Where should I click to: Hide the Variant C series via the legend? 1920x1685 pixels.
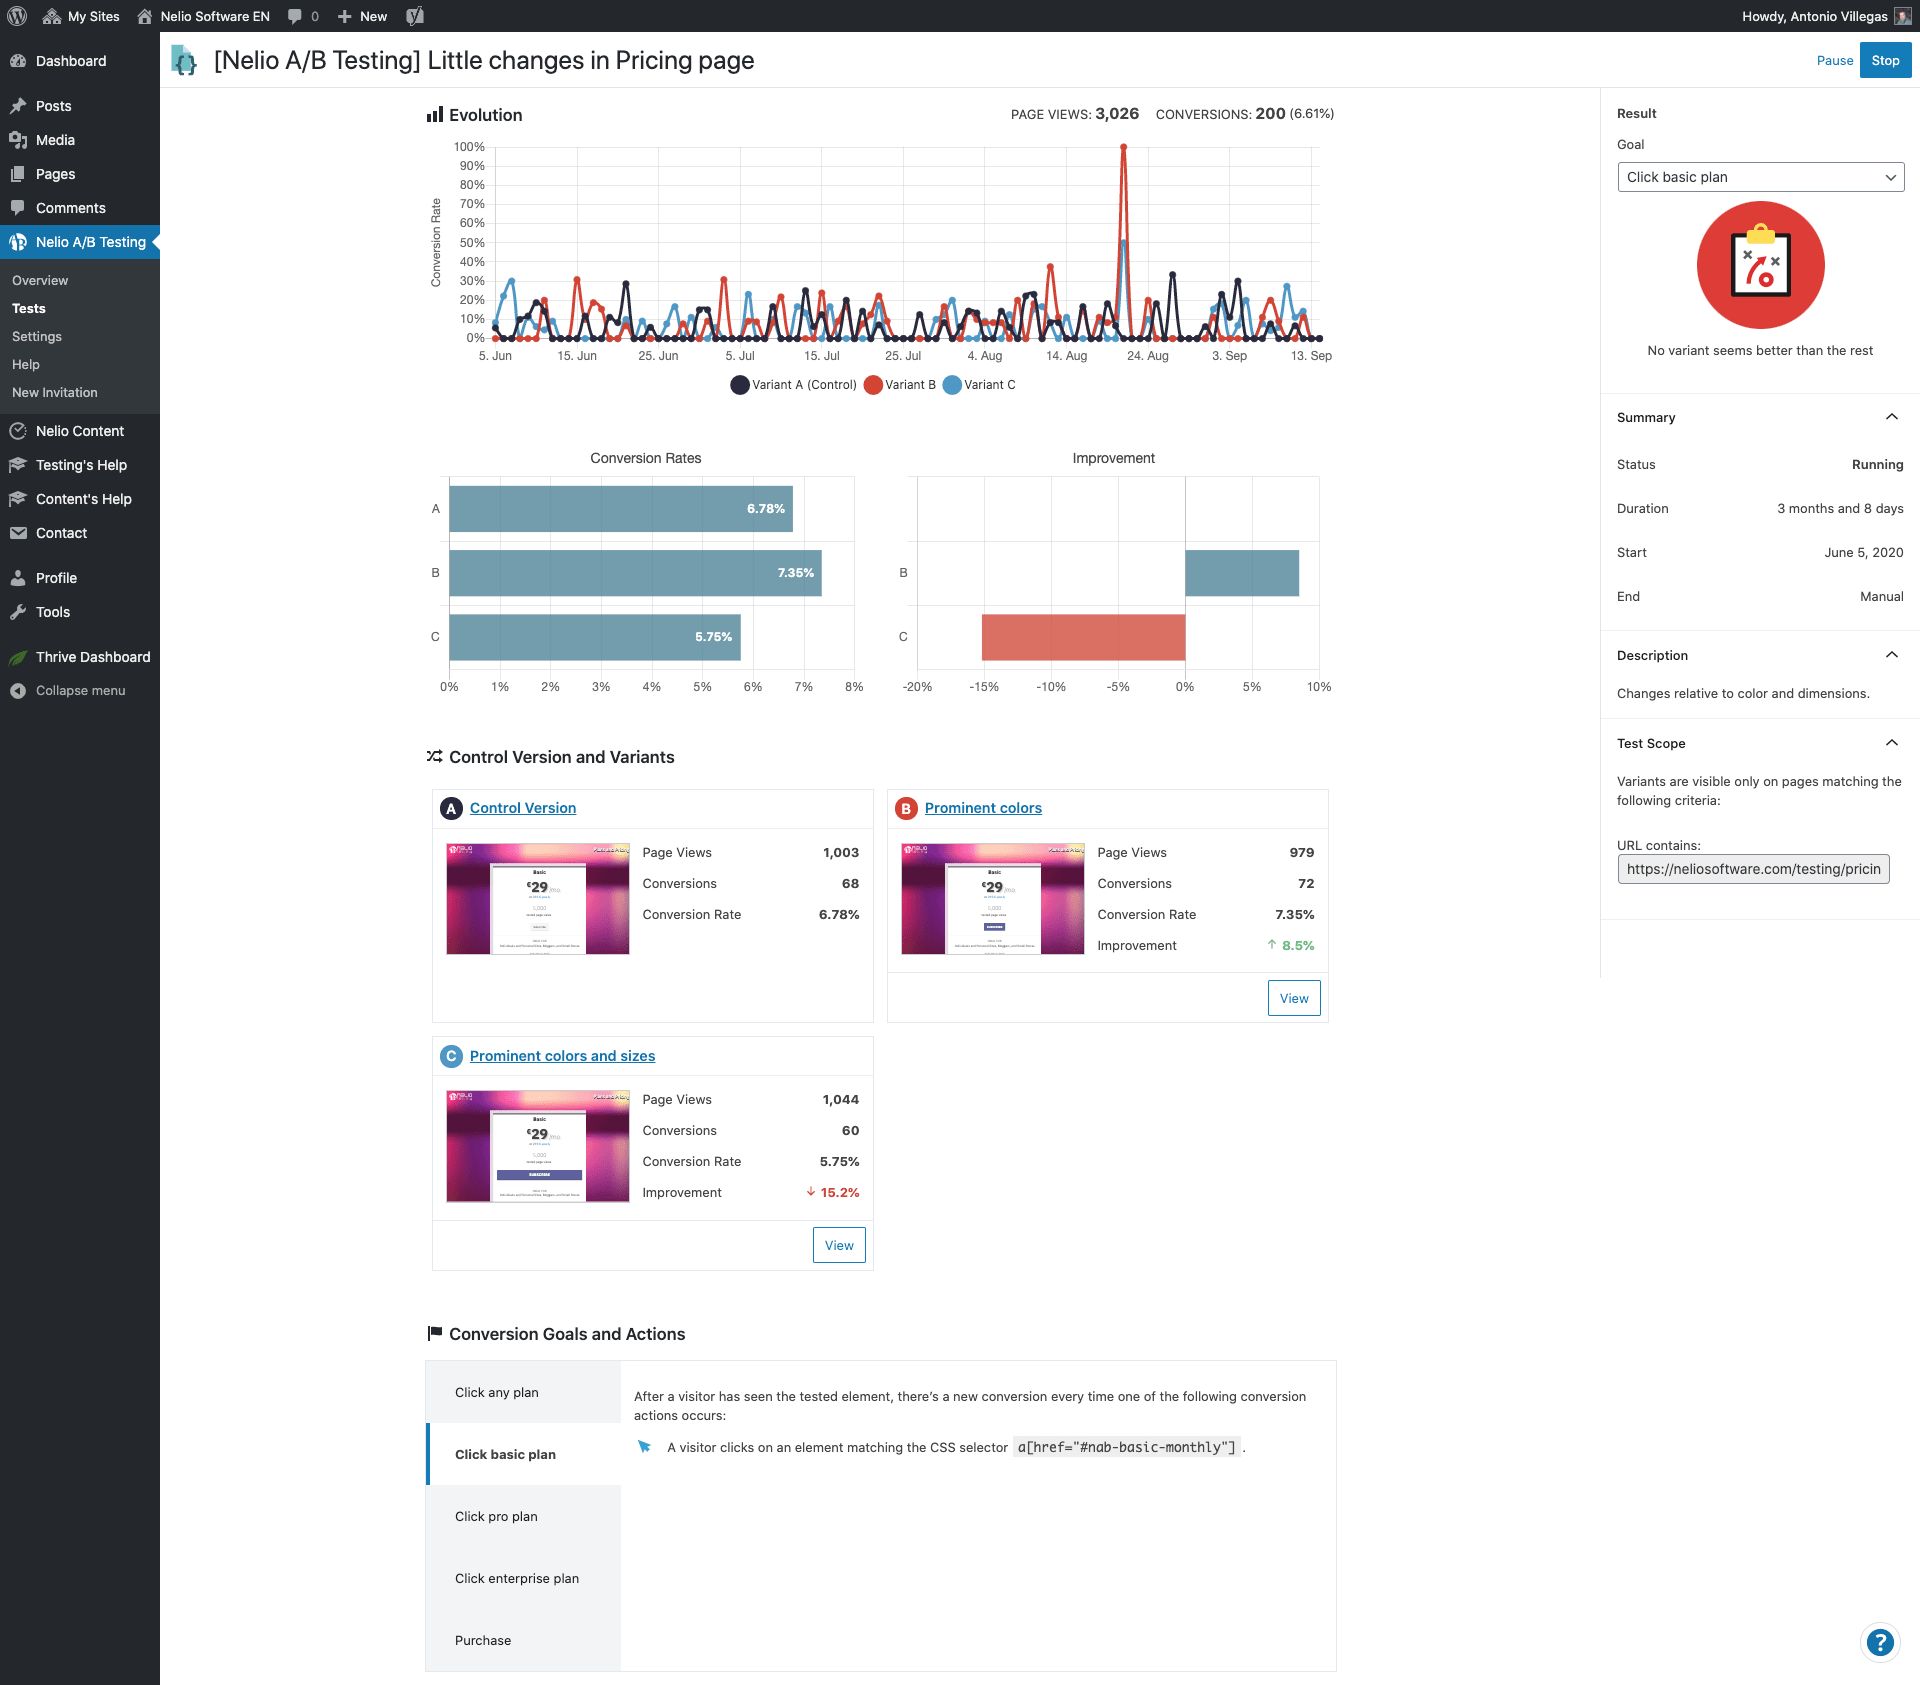pyautogui.click(x=979, y=385)
